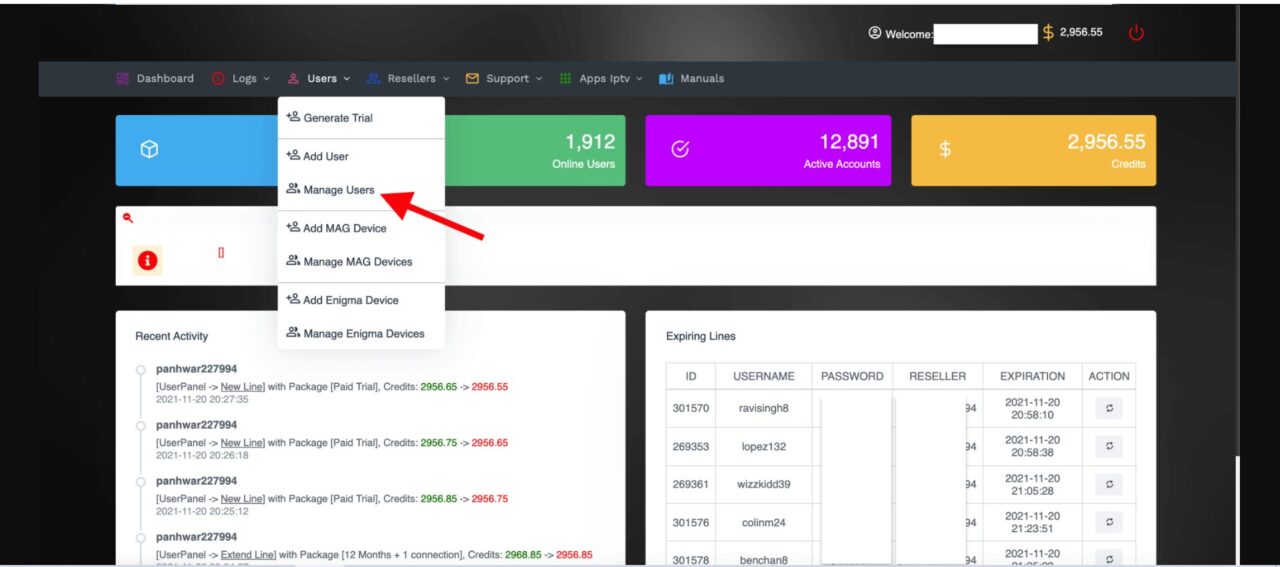
Task: Select Add MAG Device option
Action: (x=344, y=228)
